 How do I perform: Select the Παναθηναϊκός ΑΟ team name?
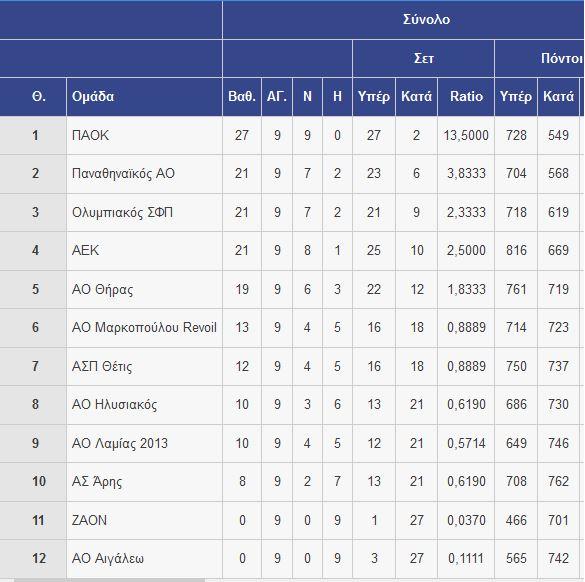[x=123, y=173]
